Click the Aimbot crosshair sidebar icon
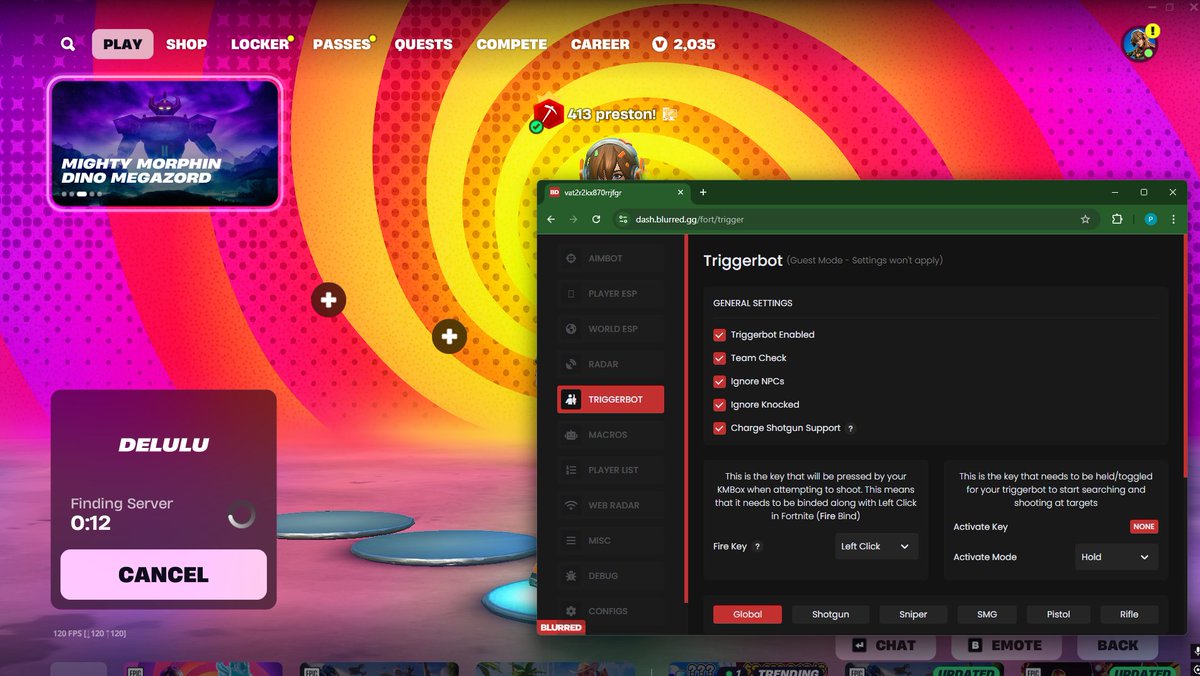The width and height of the screenshot is (1200, 676). tap(571, 258)
